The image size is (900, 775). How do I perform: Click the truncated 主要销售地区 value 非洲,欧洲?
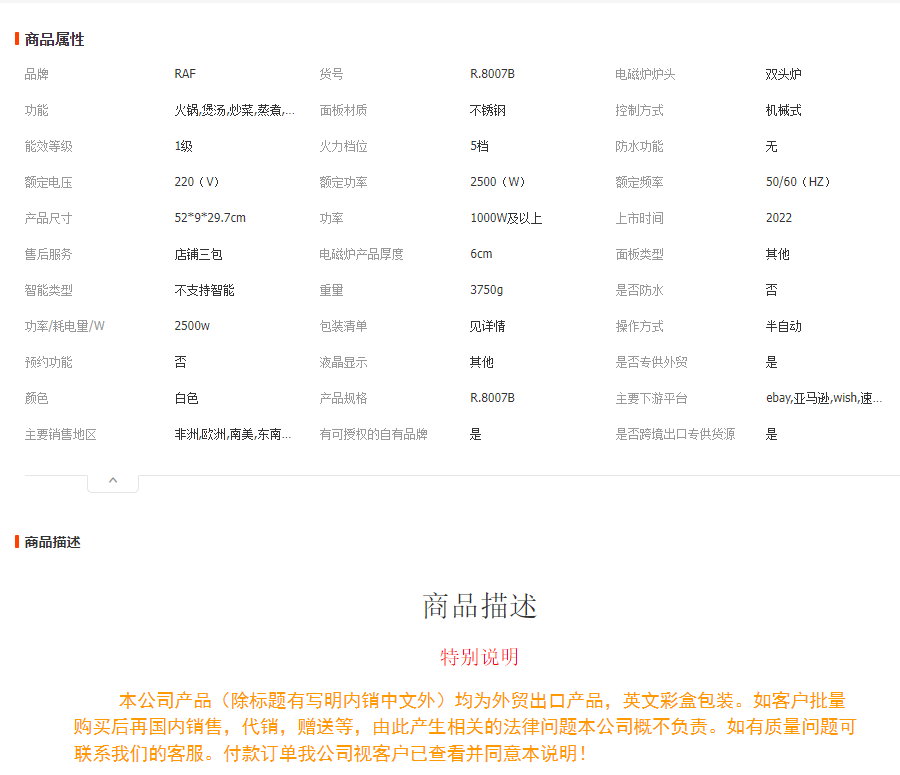click(x=232, y=434)
